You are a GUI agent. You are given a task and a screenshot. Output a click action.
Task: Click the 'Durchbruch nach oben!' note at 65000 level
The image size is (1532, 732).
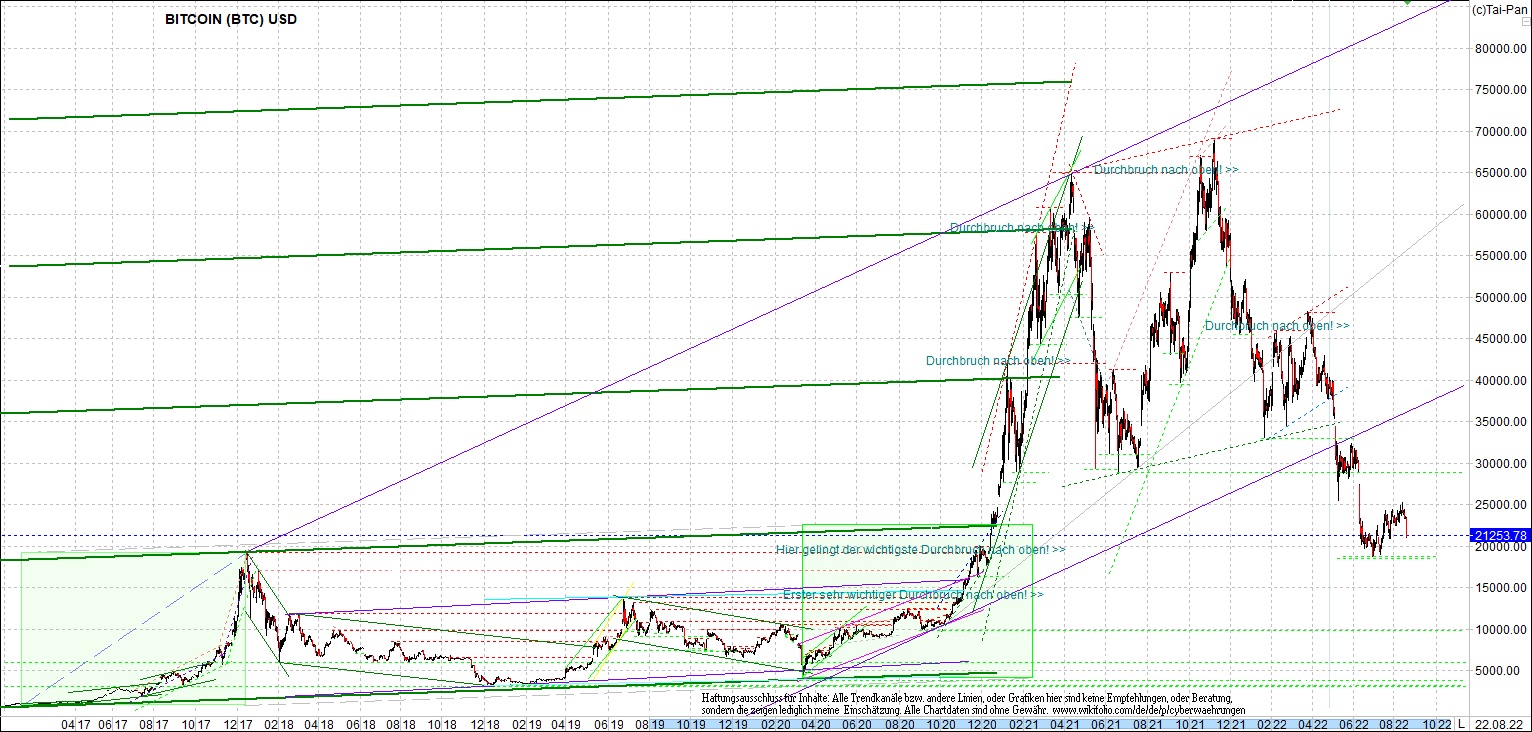(1166, 170)
